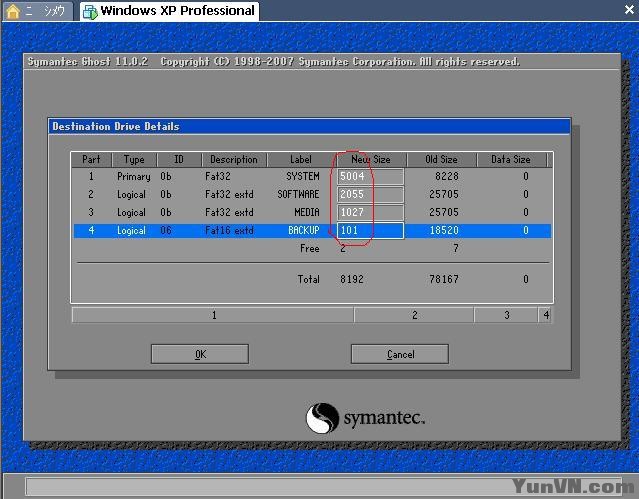Edit the SYSTEM new size field 5004
639x499 pixels.
tap(370, 177)
